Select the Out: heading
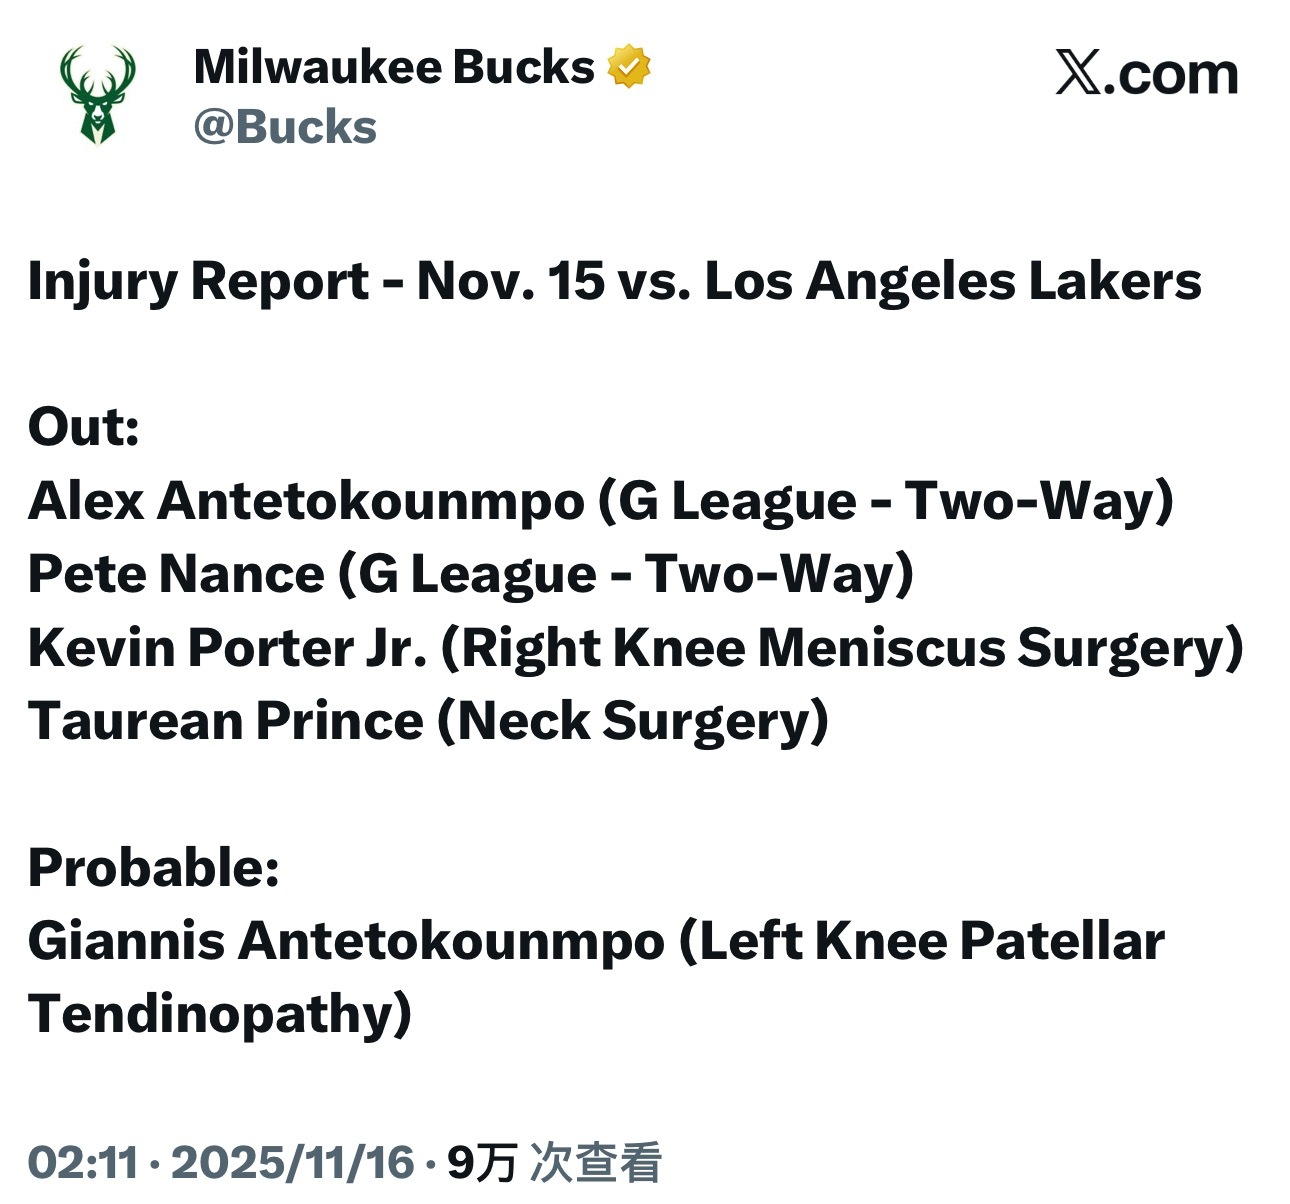 [84, 427]
